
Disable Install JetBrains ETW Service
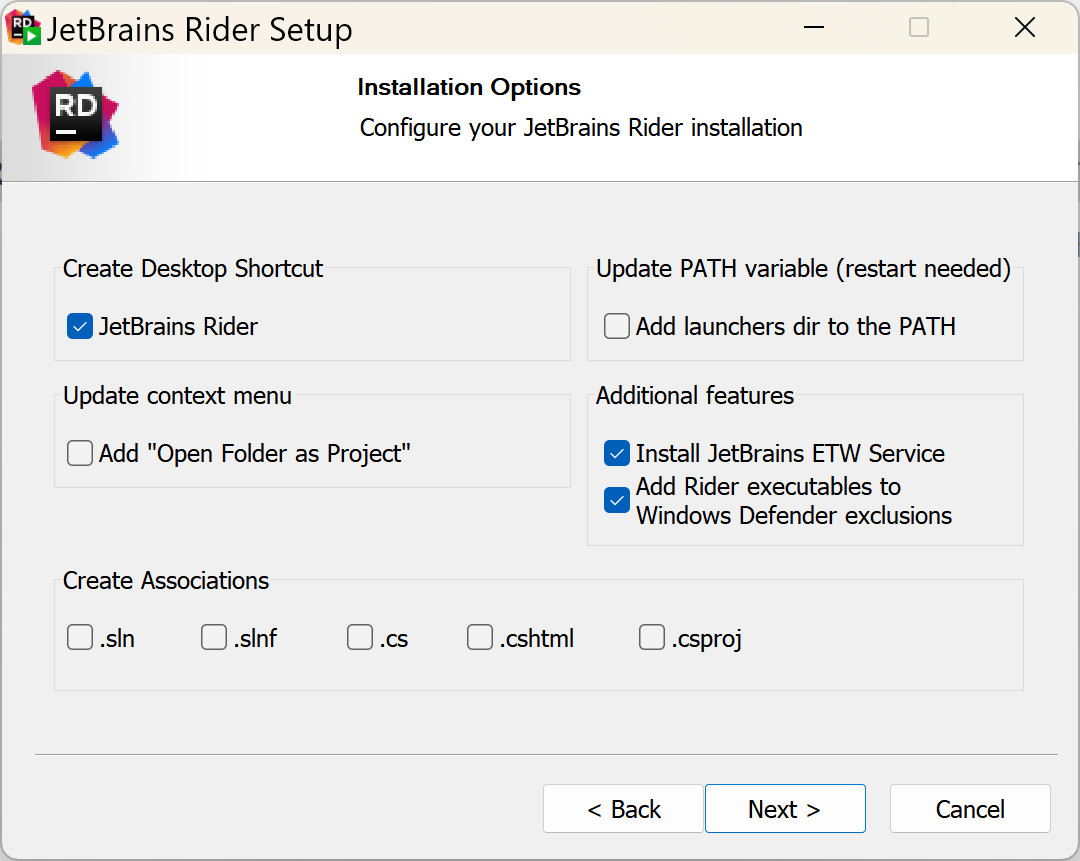pyautogui.click(x=617, y=453)
